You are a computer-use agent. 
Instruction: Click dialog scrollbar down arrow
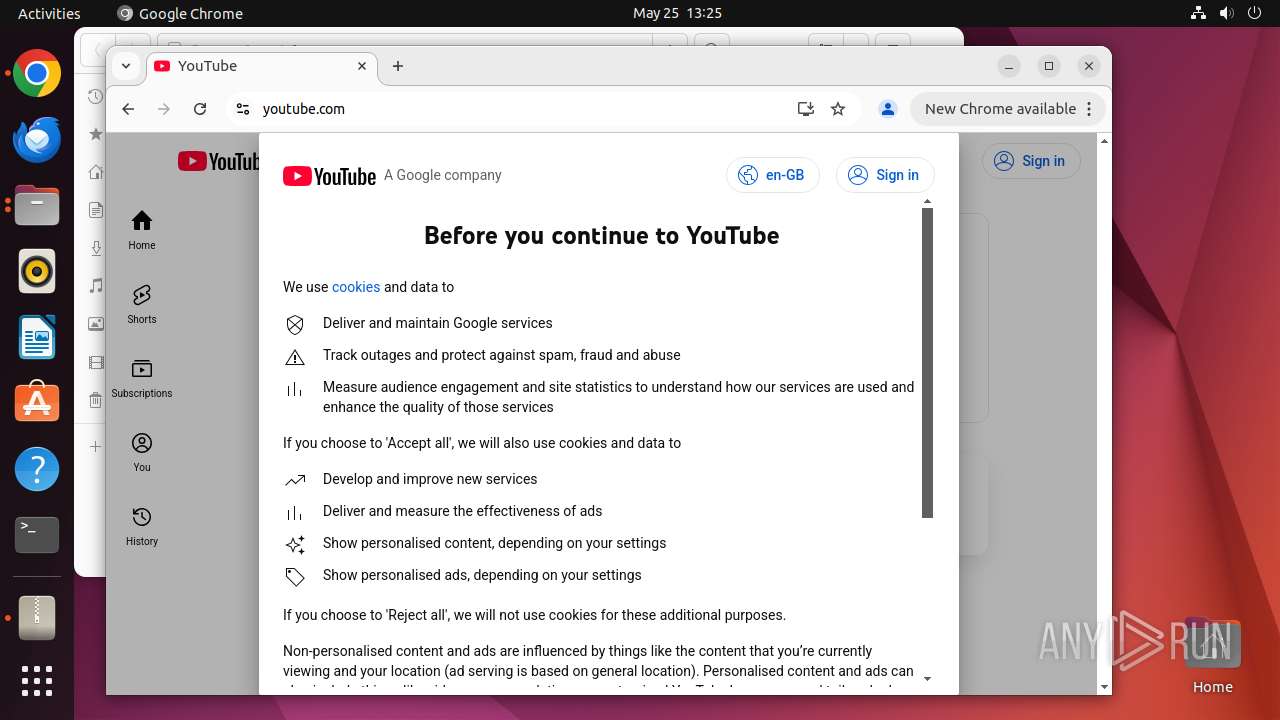(x=927, y=679)
